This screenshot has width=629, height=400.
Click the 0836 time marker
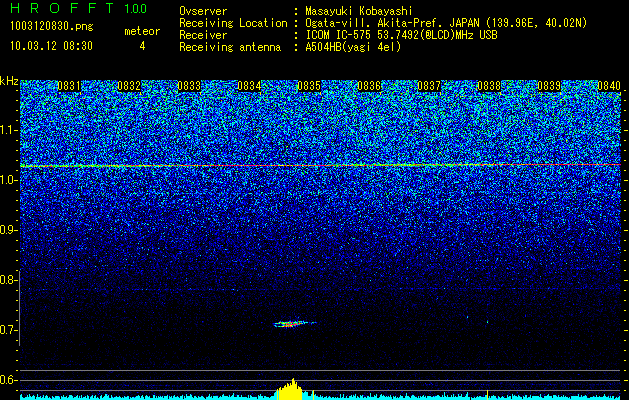pos(369,86)
